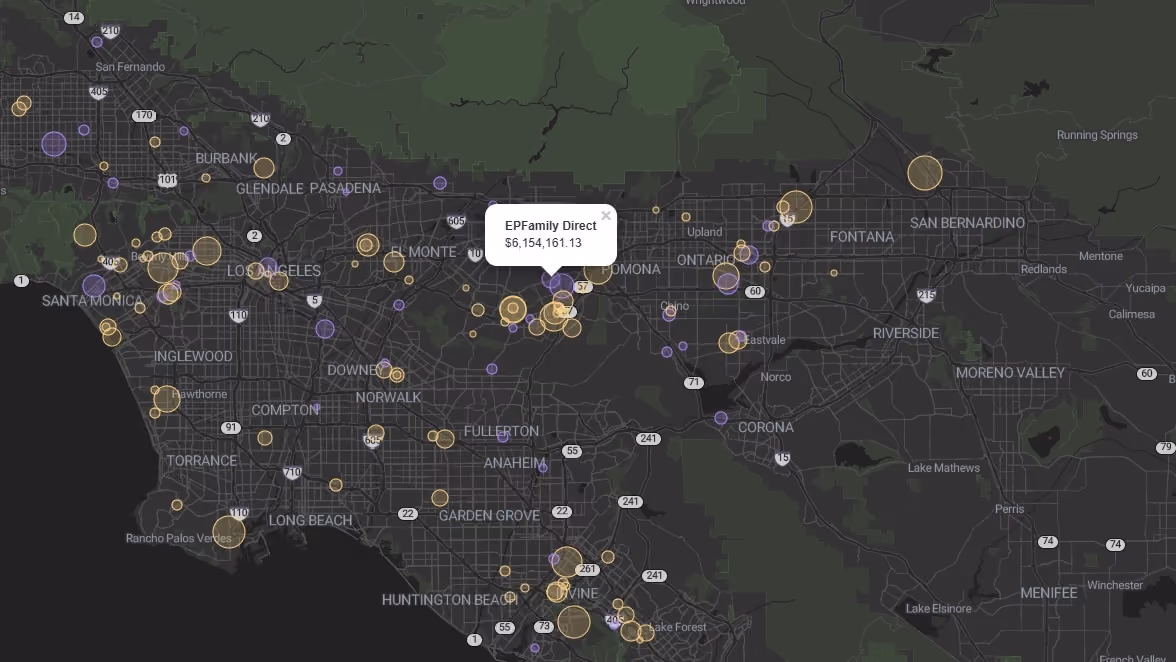Select the purple marker on the Chino label
1176x662 pixels.
669,314
